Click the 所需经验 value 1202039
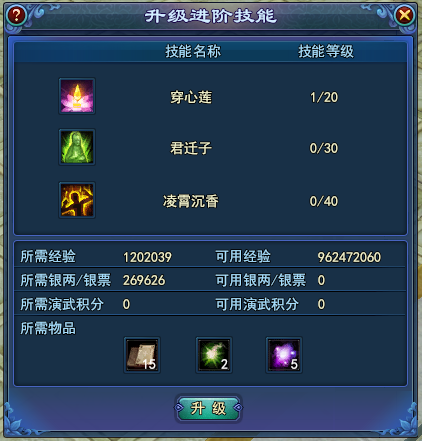The height and width of the screenshot is (441, 422). [x=147, y=257]
